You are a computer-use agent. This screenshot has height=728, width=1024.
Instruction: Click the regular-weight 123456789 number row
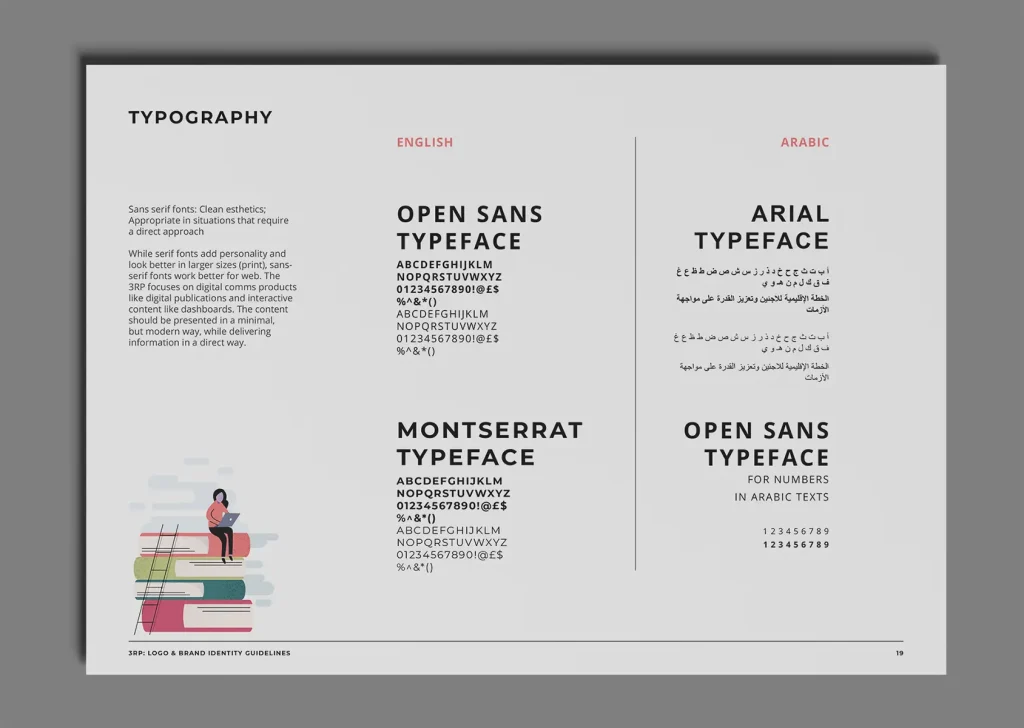coord(796,531)
